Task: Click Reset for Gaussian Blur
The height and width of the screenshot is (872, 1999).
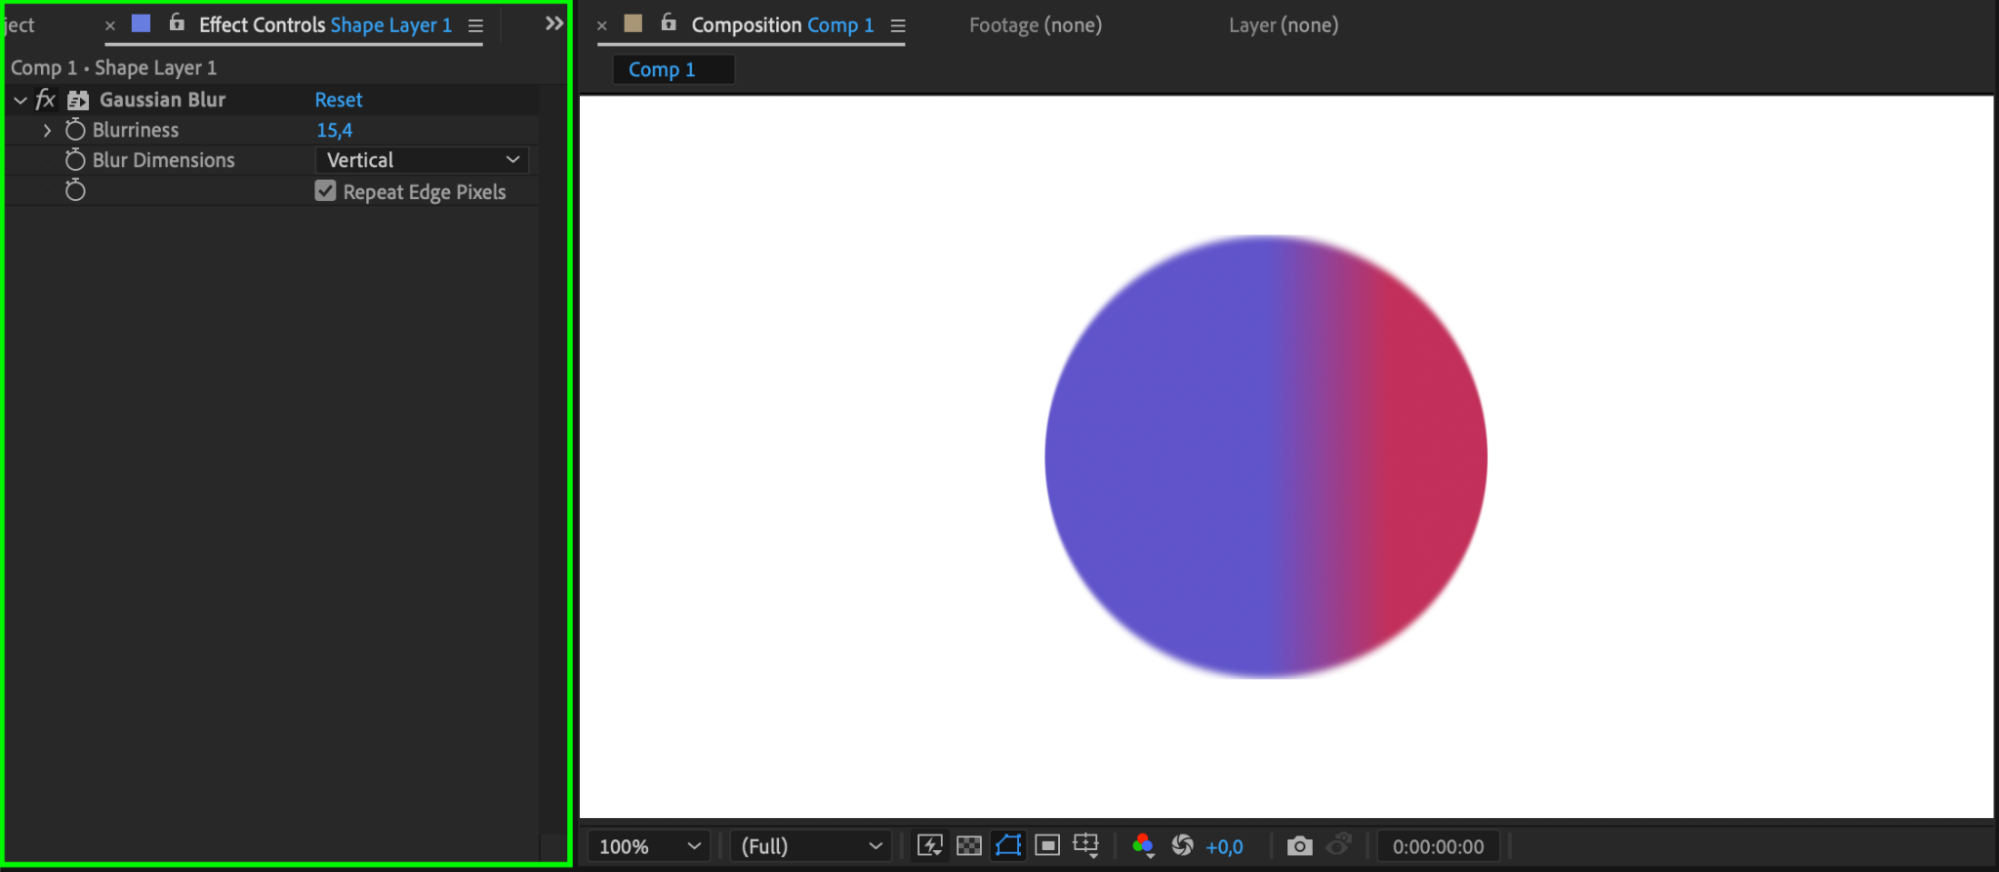Action: pyautogui.click(x=338, y=100)
